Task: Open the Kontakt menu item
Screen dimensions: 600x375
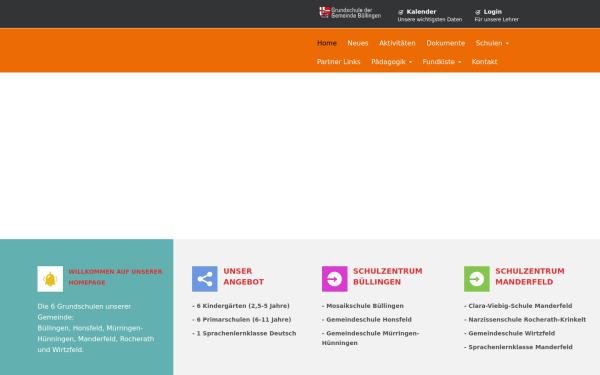Action: (484, 62)
